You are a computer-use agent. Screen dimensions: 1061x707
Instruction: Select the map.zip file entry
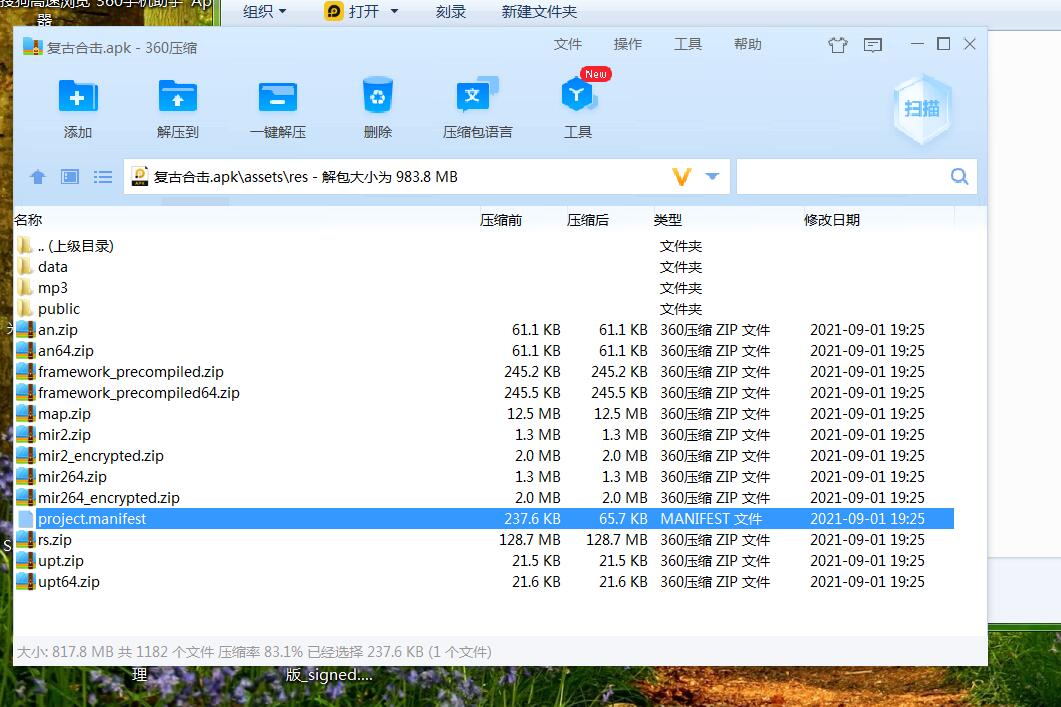click(64, 414)
